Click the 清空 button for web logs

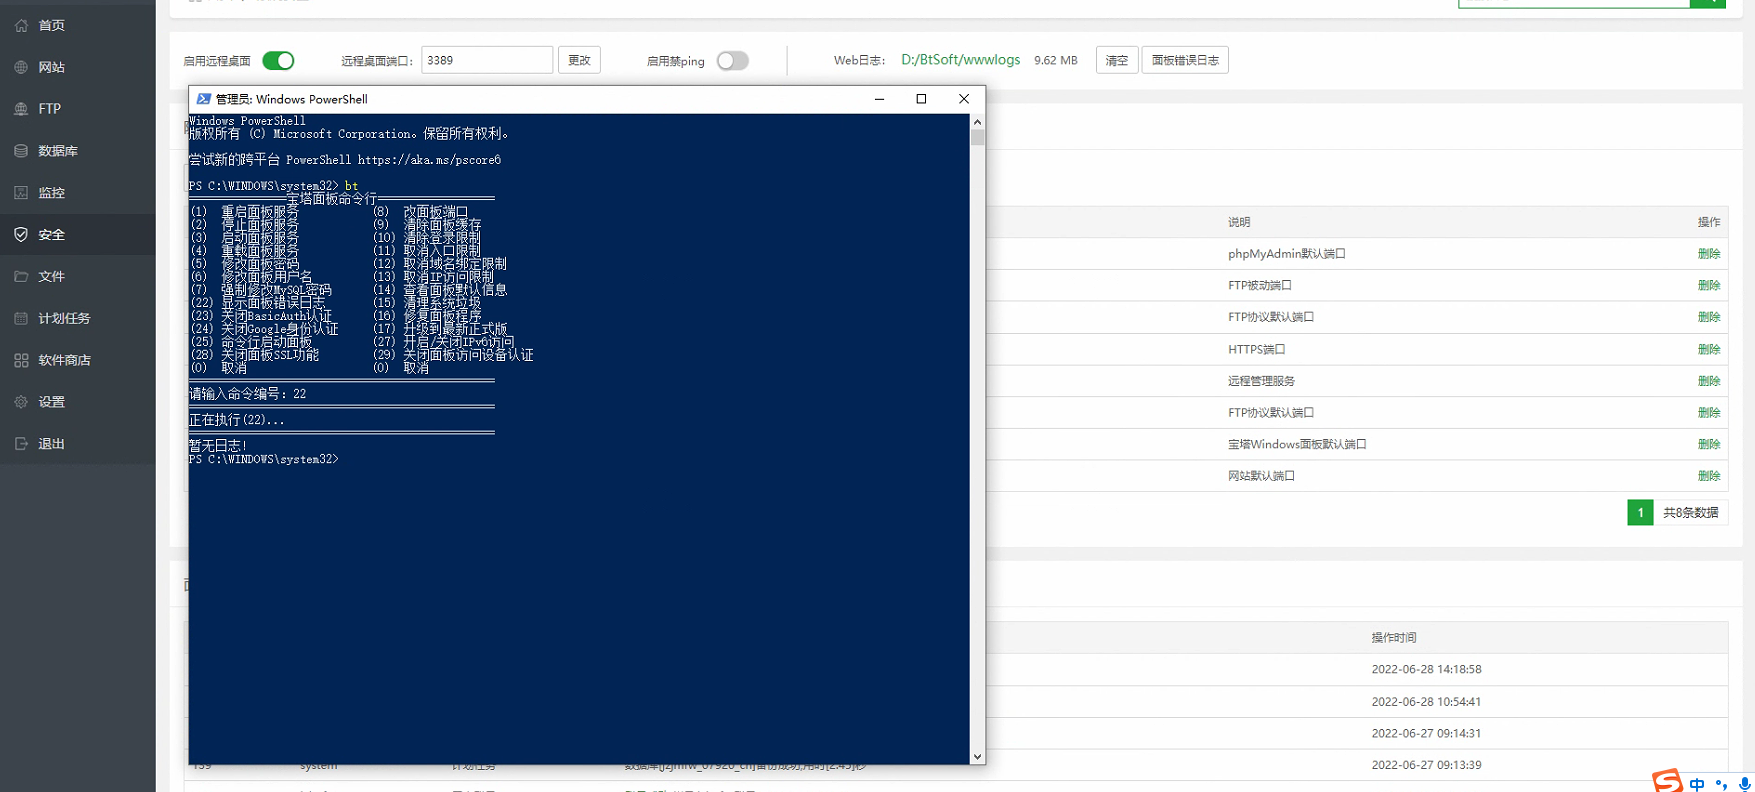(1117, 60)
